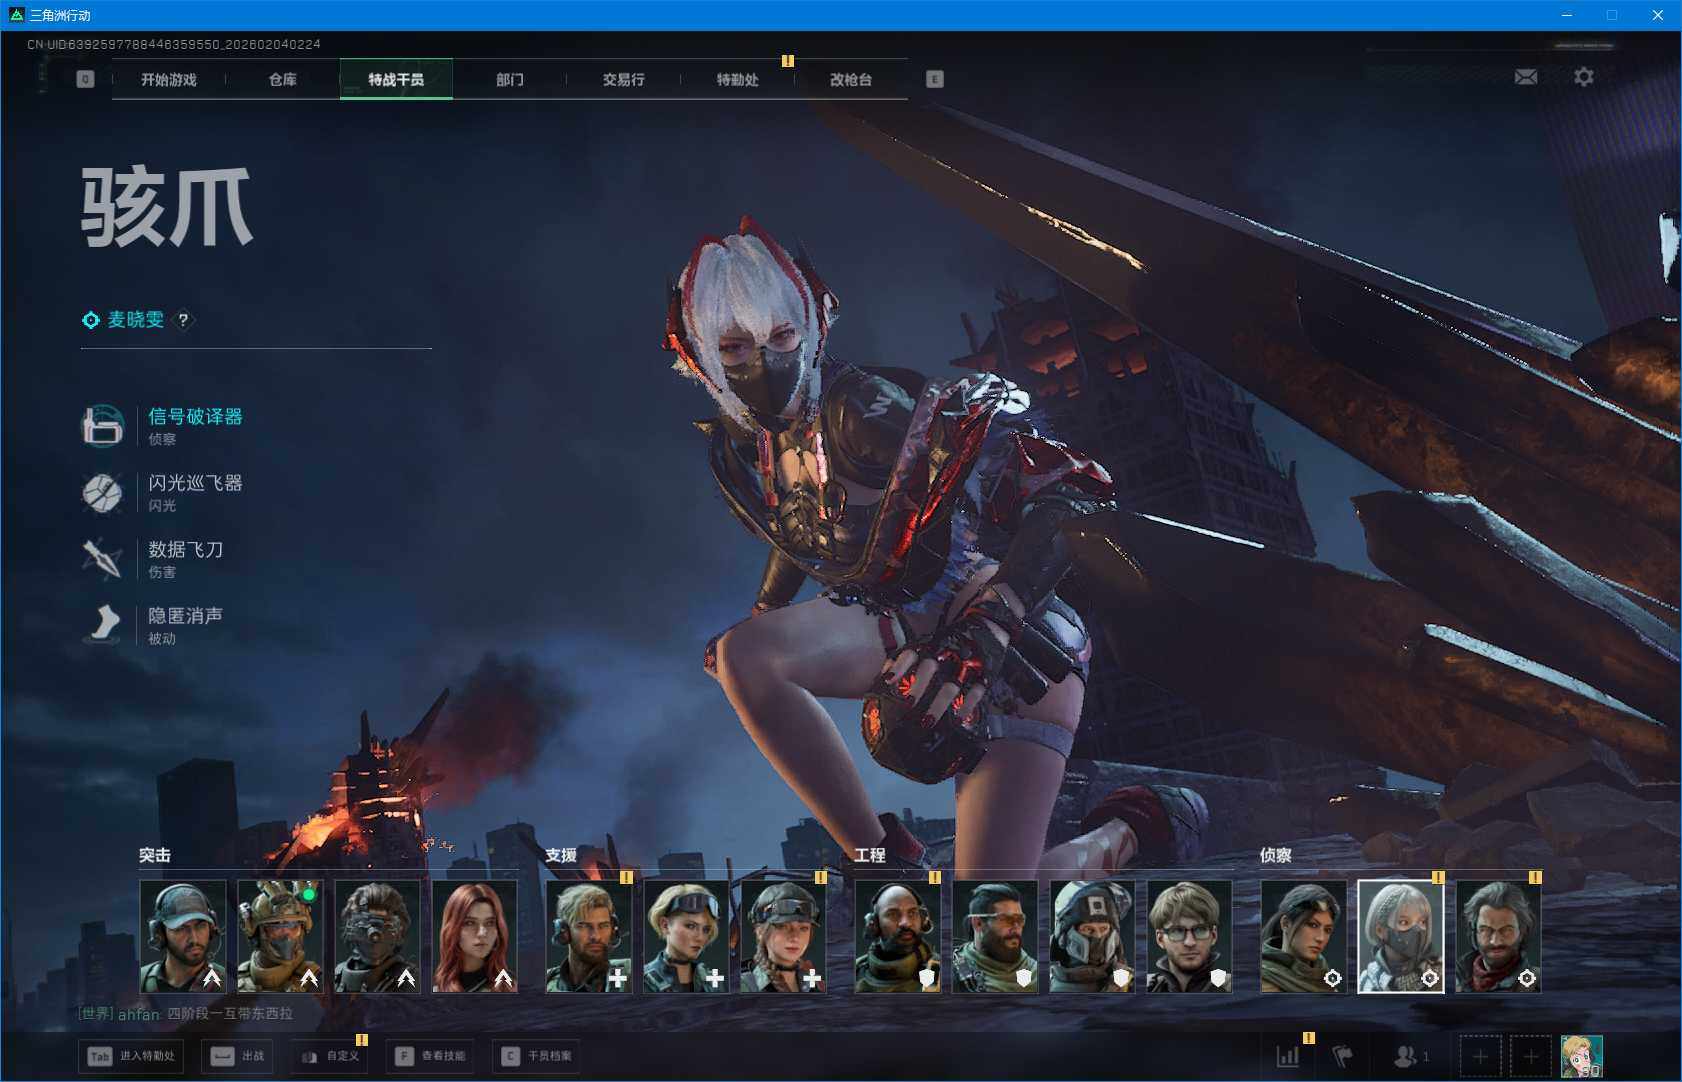Select the 闪光巡飞器 skill icon

pos(102,493)
